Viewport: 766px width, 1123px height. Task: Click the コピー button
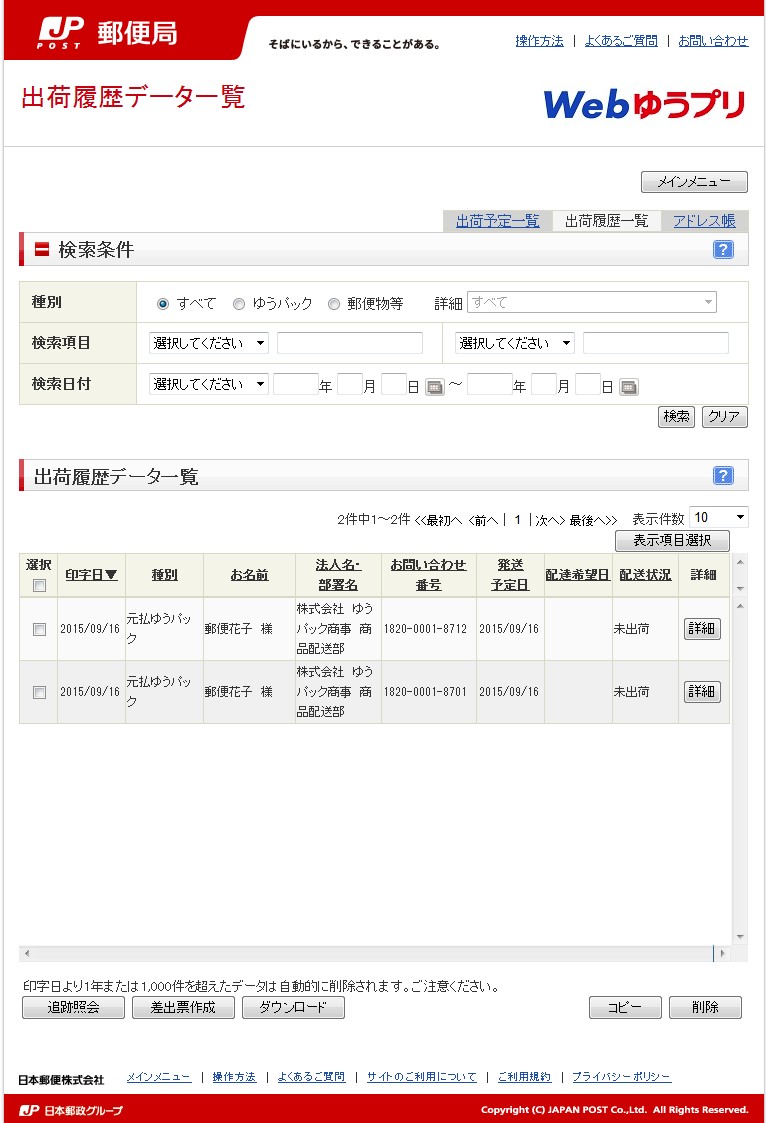tap(625, 1007)
